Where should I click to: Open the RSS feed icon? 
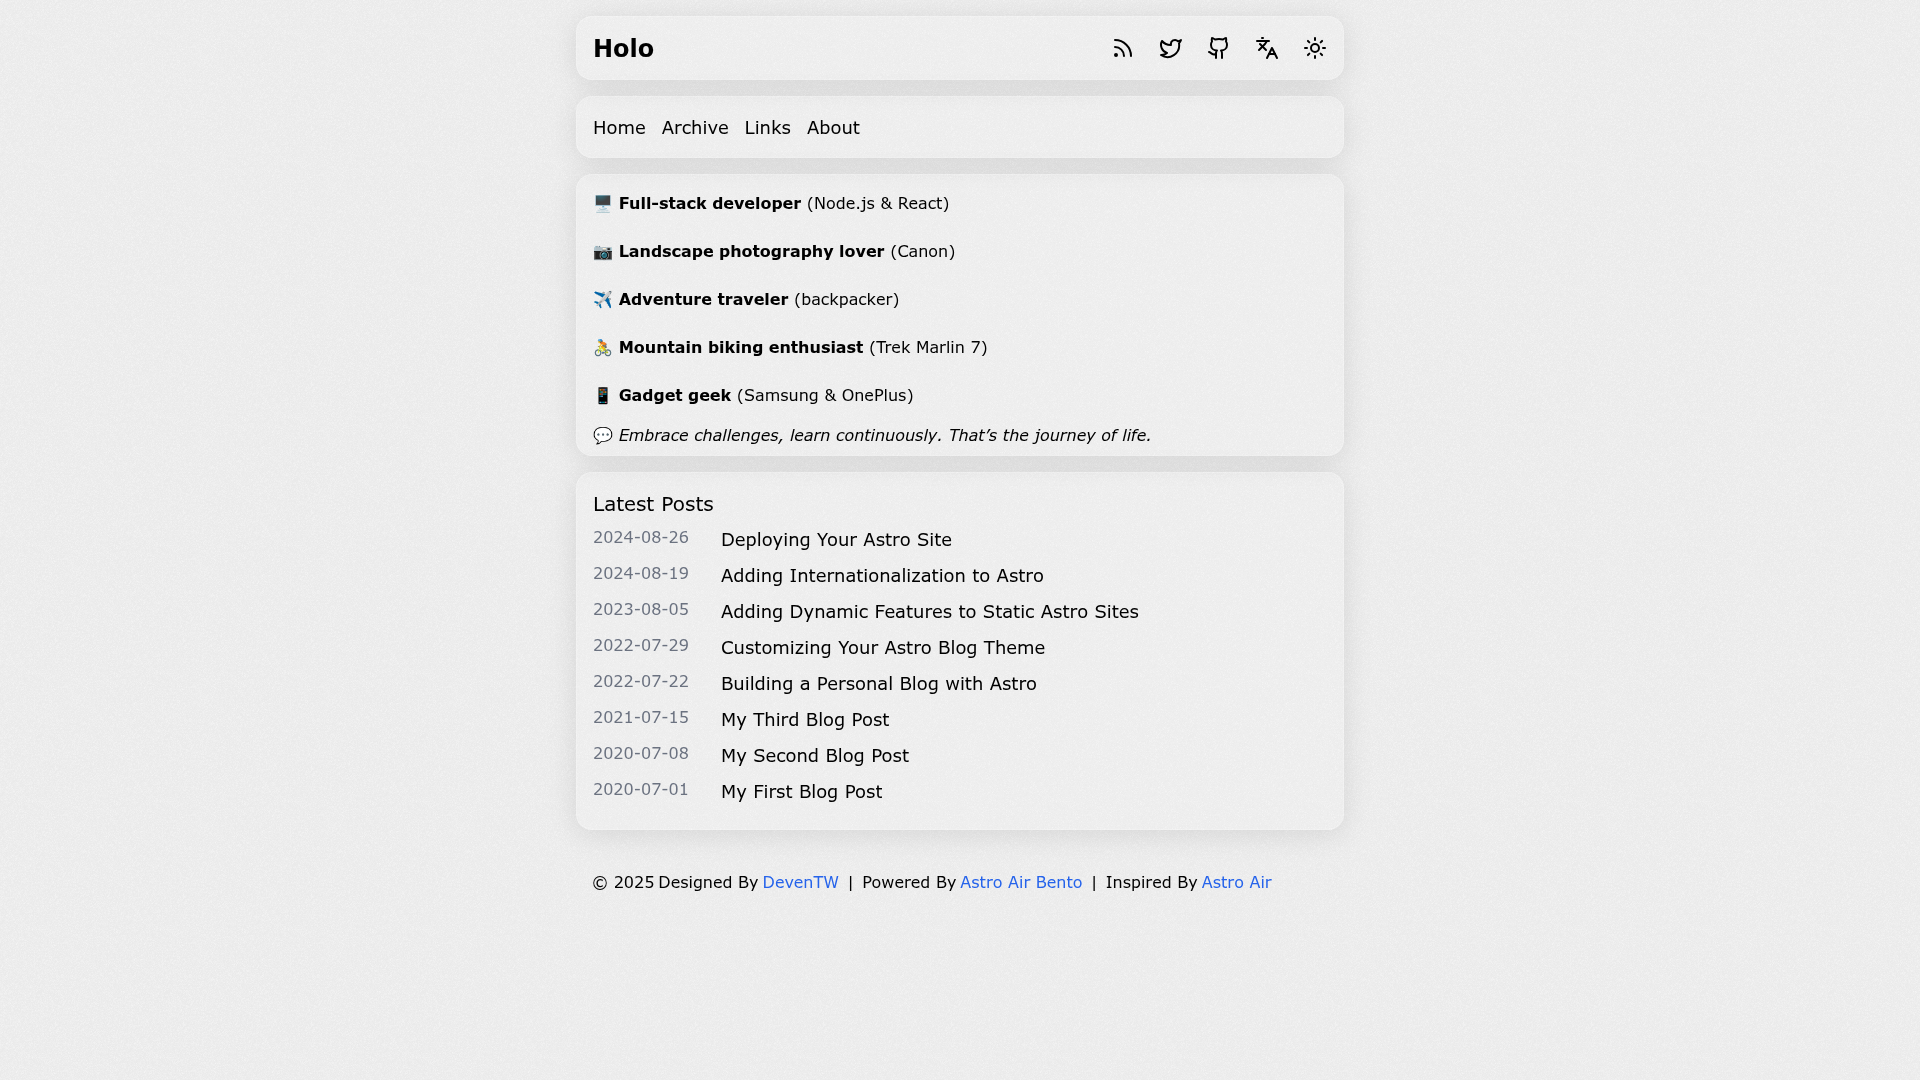pos(1123,48)
